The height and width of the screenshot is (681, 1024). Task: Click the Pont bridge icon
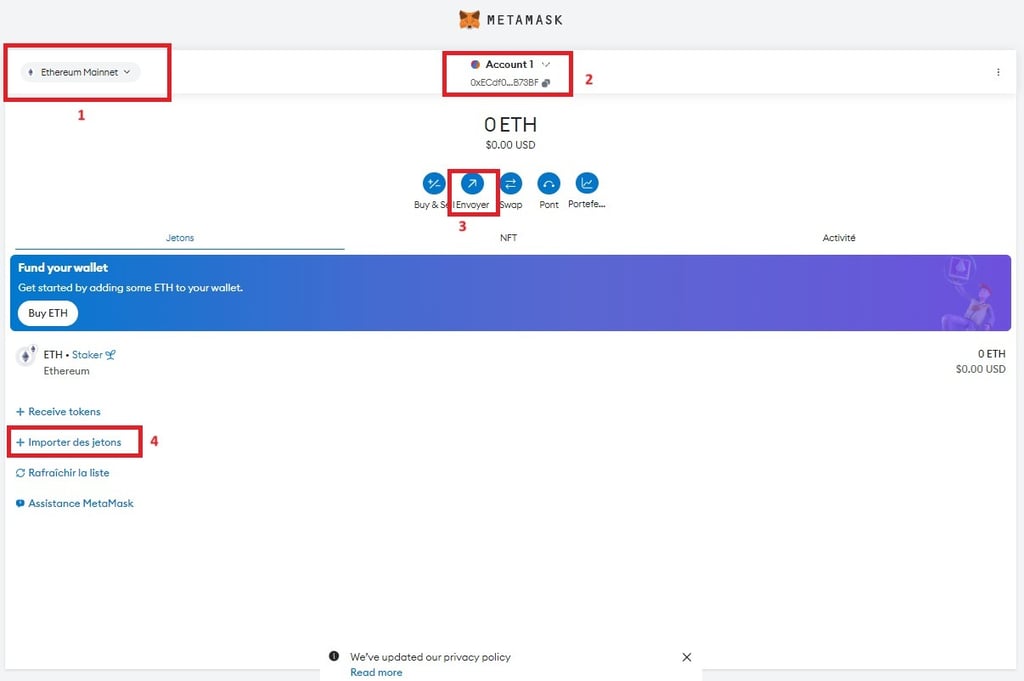coord(549,183)
